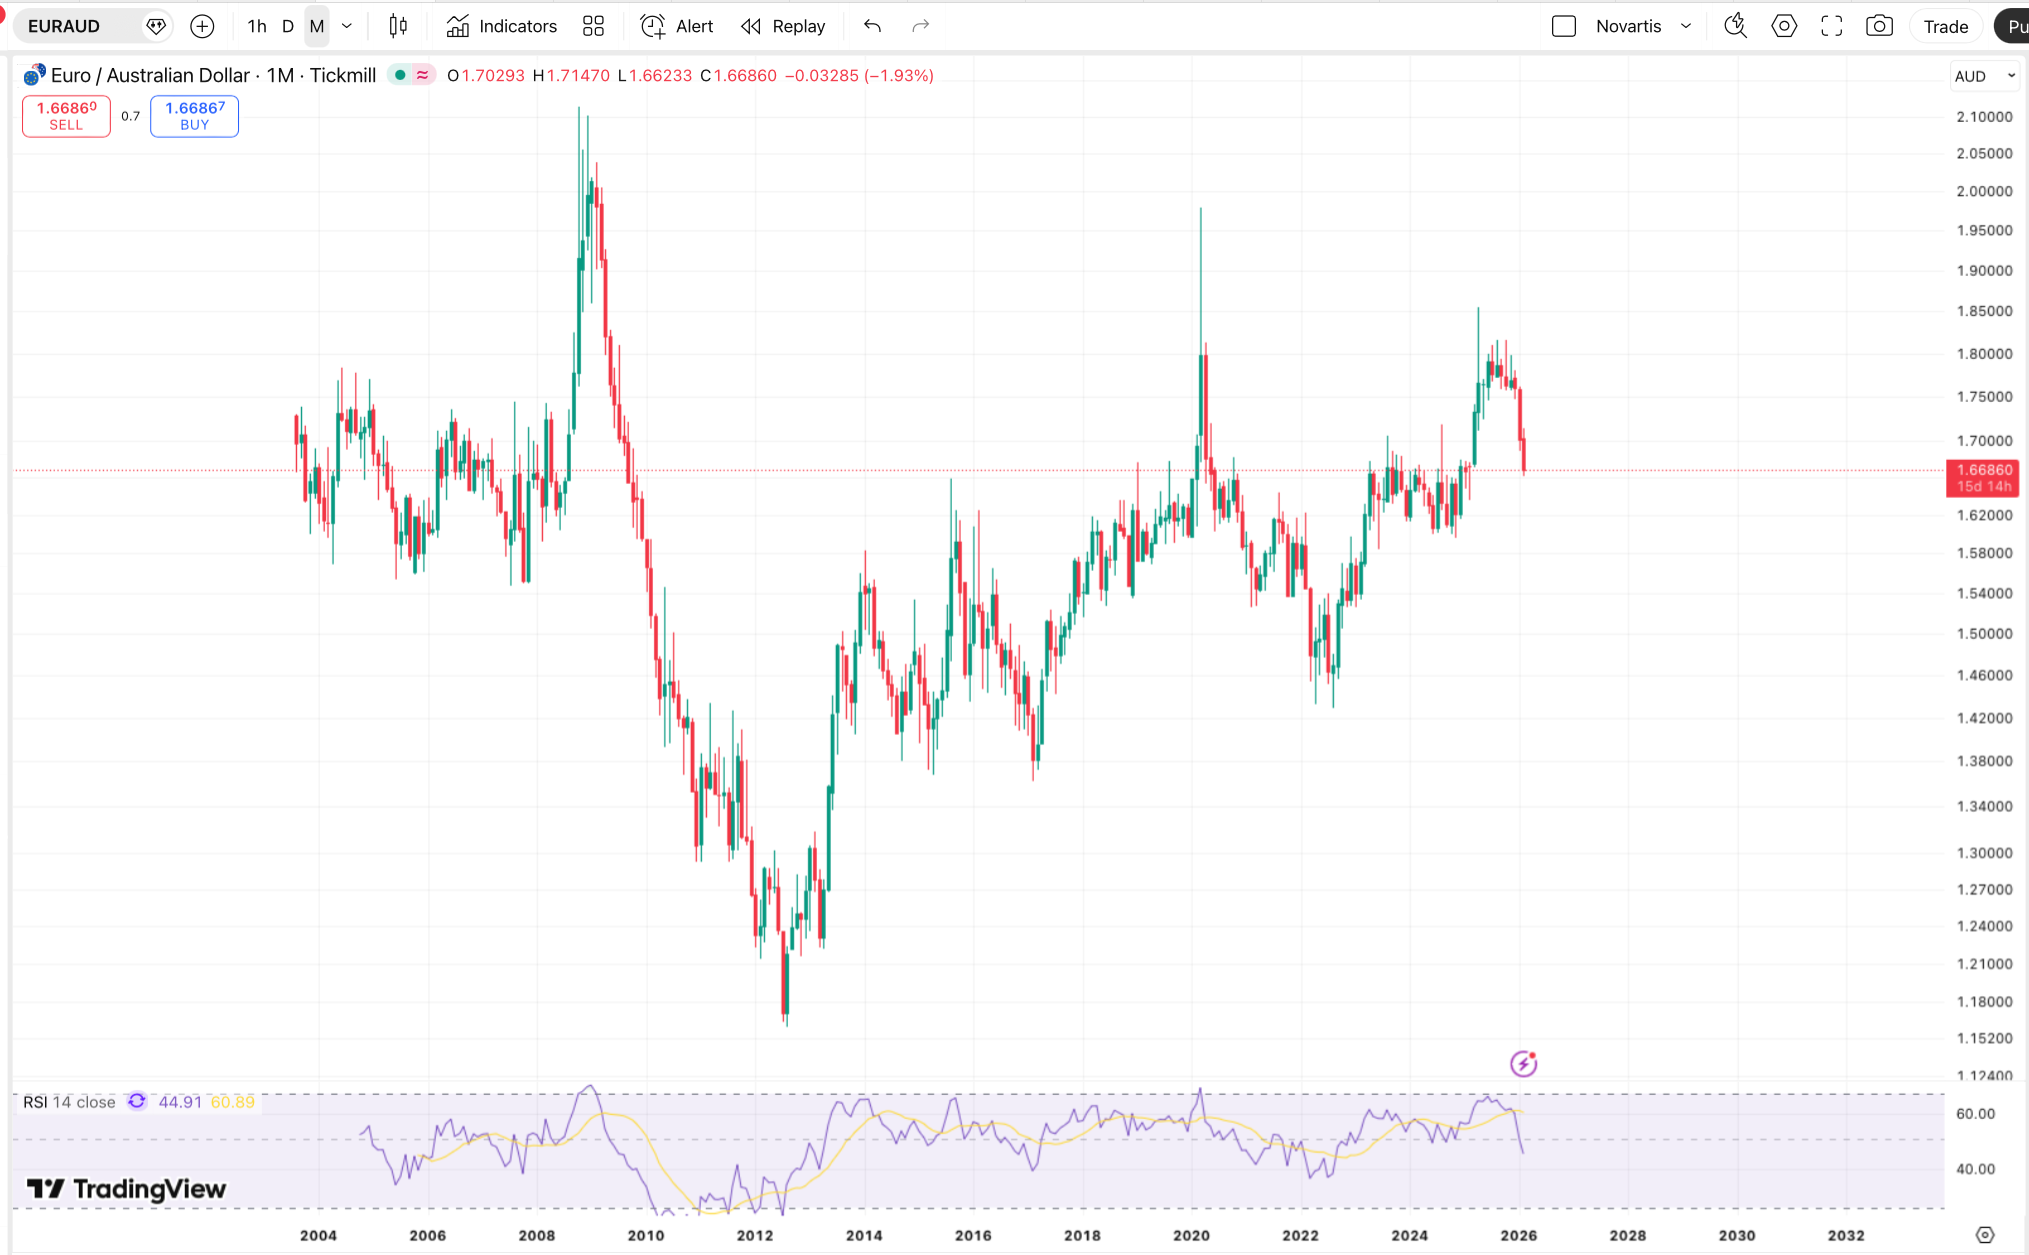Open the quick search lightning icon
The height and width of the screenshot is (1255, 2029).
click(1735, 26)
